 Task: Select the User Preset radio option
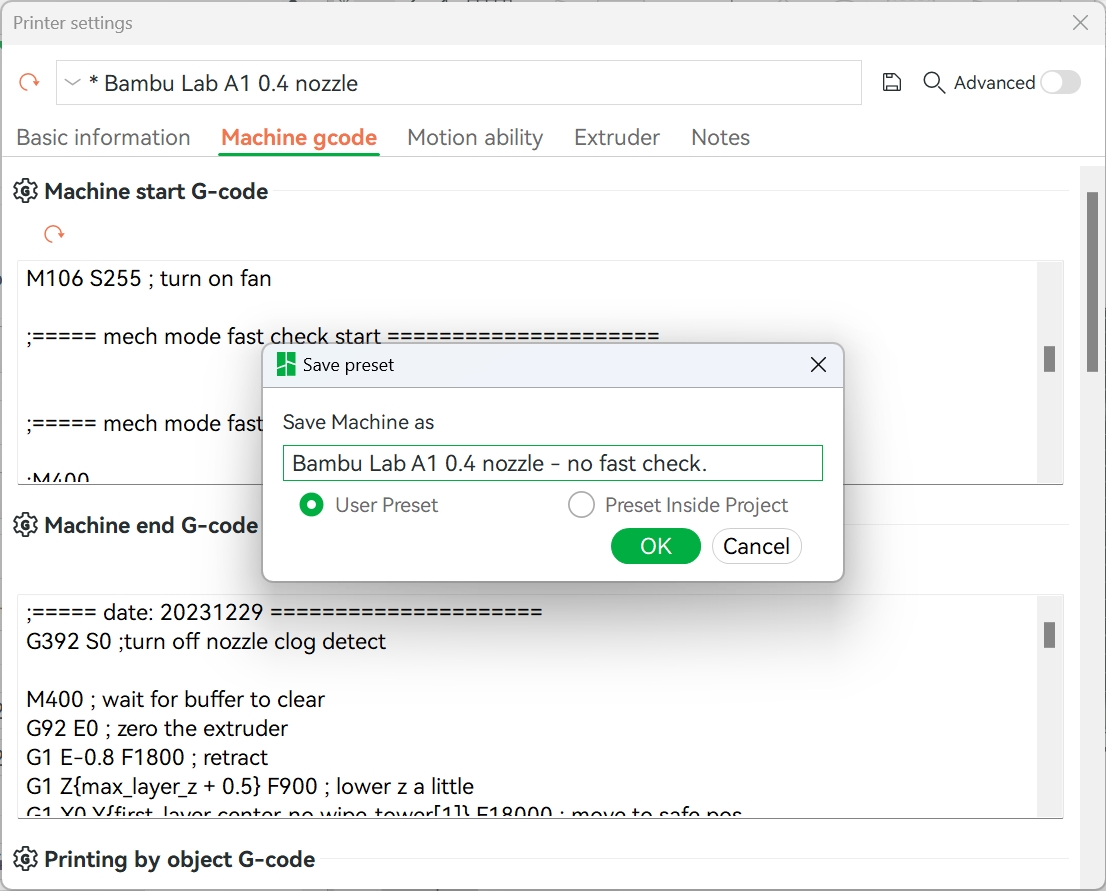311,505
